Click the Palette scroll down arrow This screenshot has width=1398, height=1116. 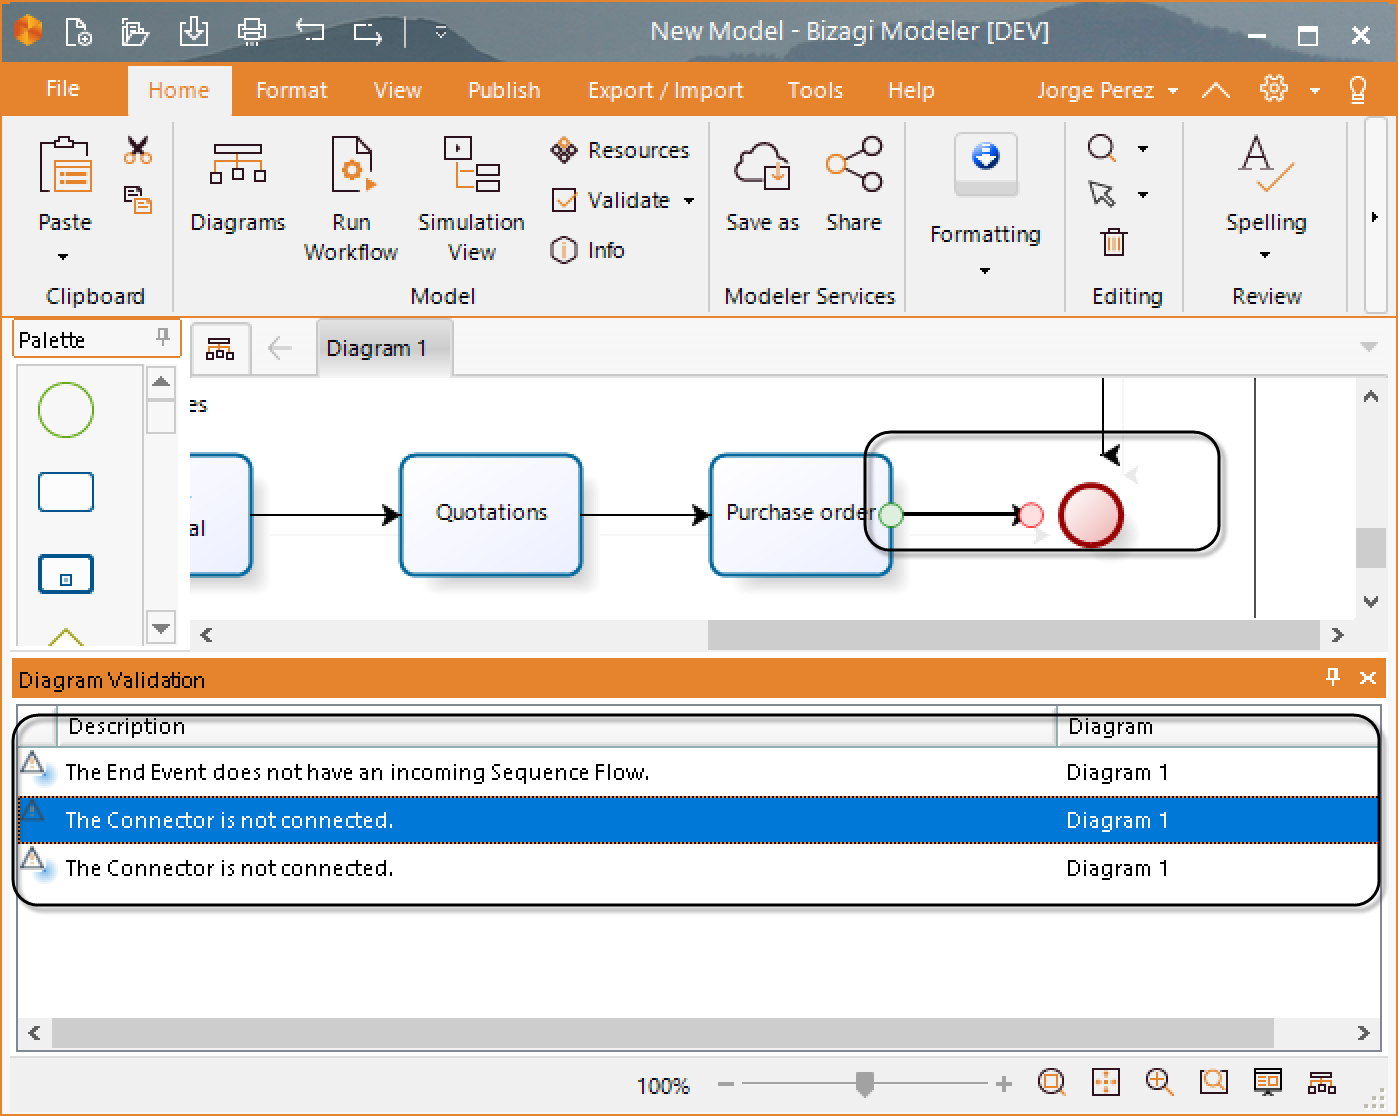point(160,628)
